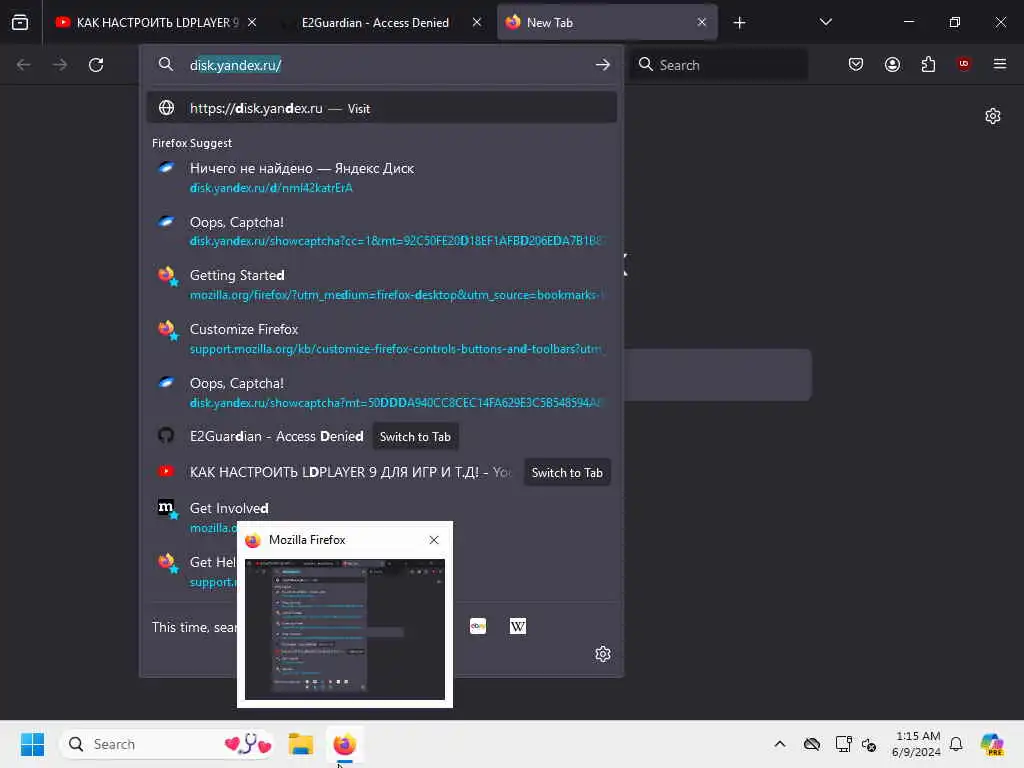Open the clock showing 1:15 AM 6/9/2024

pyautogui.click(x=916, y=744)
